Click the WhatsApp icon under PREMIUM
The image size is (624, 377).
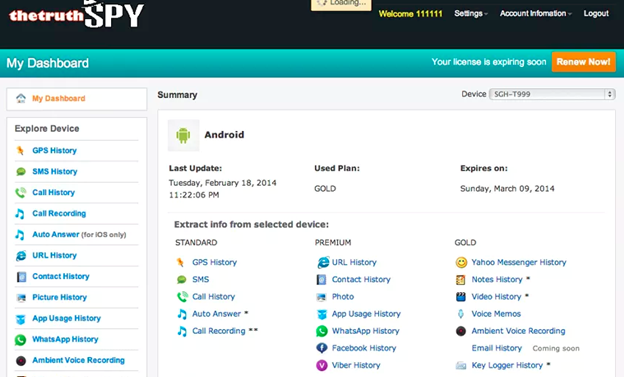(322, 331)
